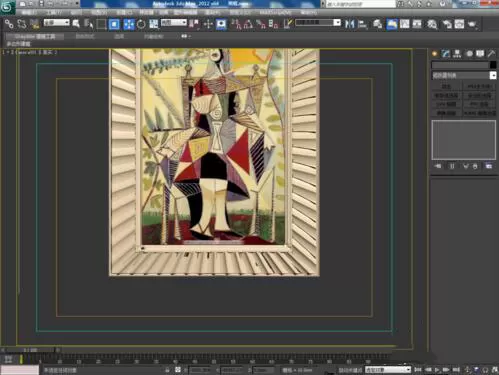This screenshot has height=375, width=499.
Task: Toggle the angle snap button
Action: tap(248, 24)
